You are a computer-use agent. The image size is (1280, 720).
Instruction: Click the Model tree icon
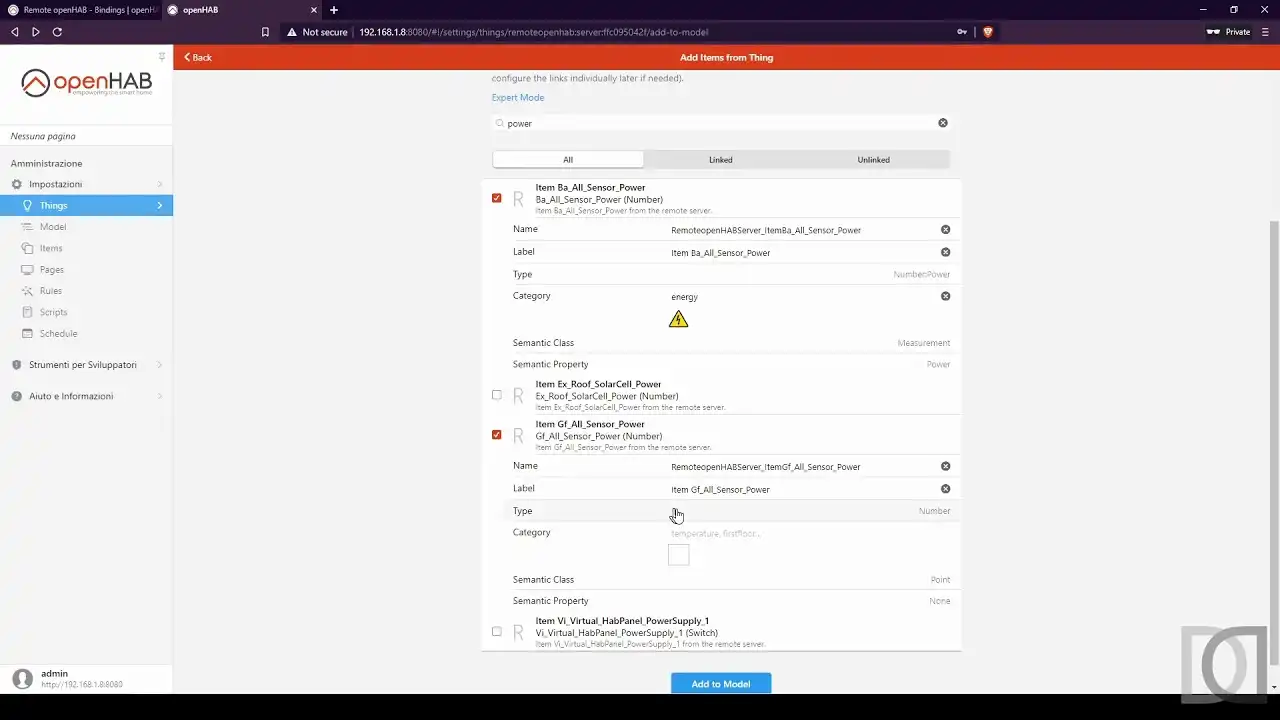click(x=27, y=227)
